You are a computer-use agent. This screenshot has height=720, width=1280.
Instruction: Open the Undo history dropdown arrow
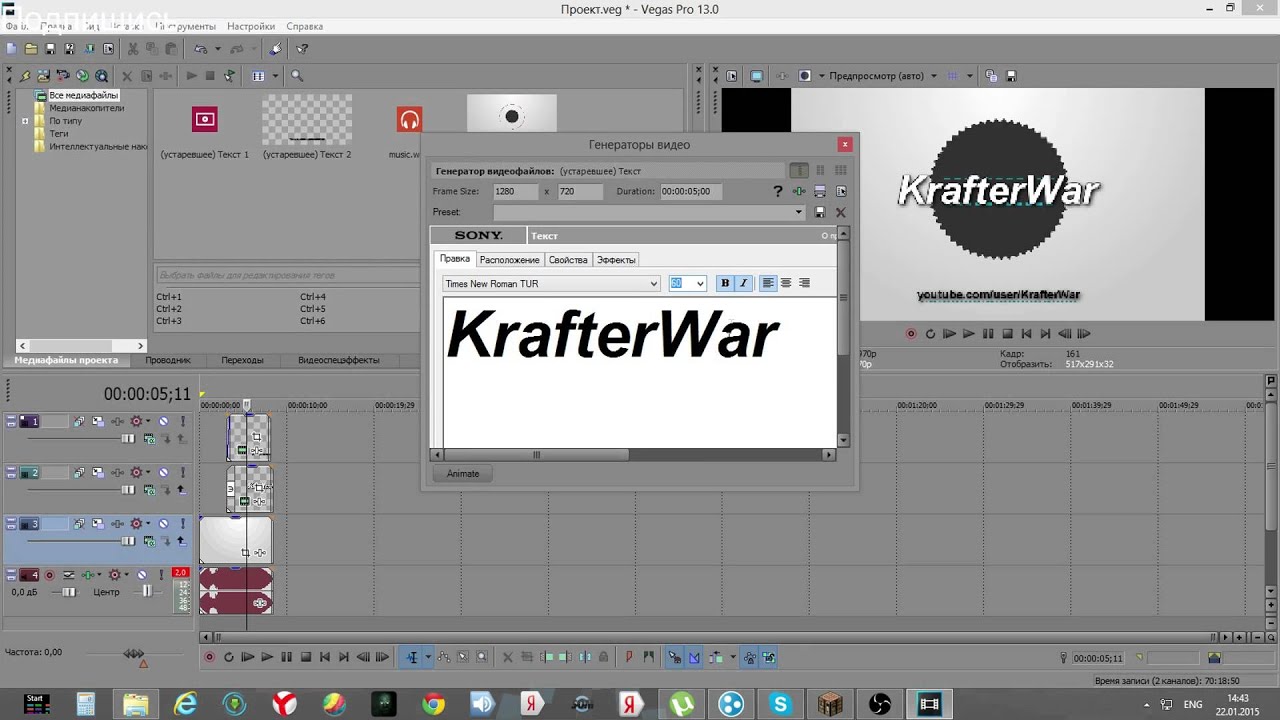(217, 48)
